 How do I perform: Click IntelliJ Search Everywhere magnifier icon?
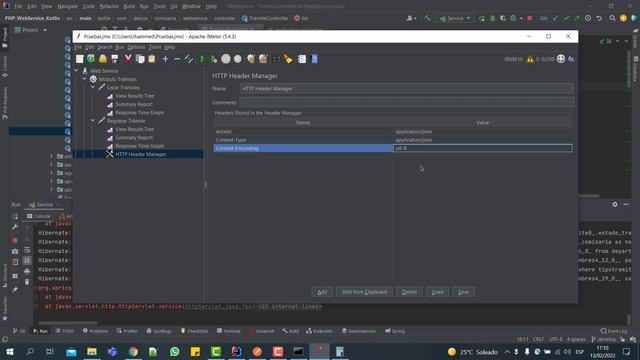point(612,18)
